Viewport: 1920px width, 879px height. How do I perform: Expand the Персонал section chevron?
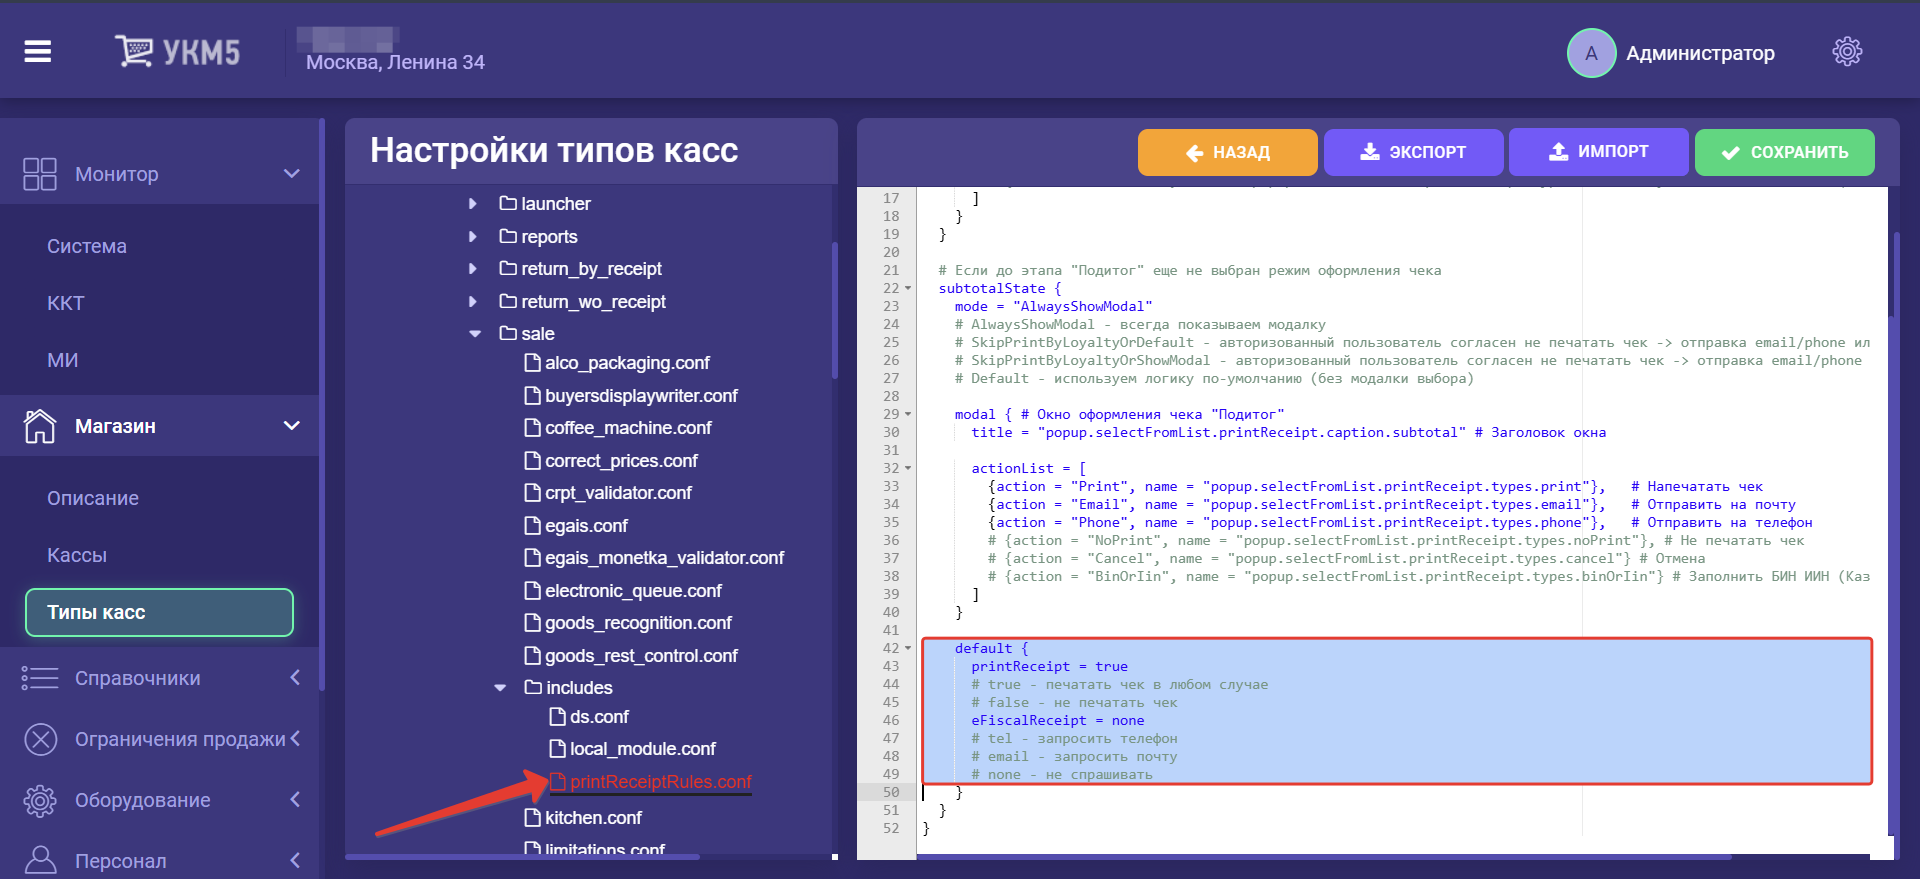click(x=295, y=860)
